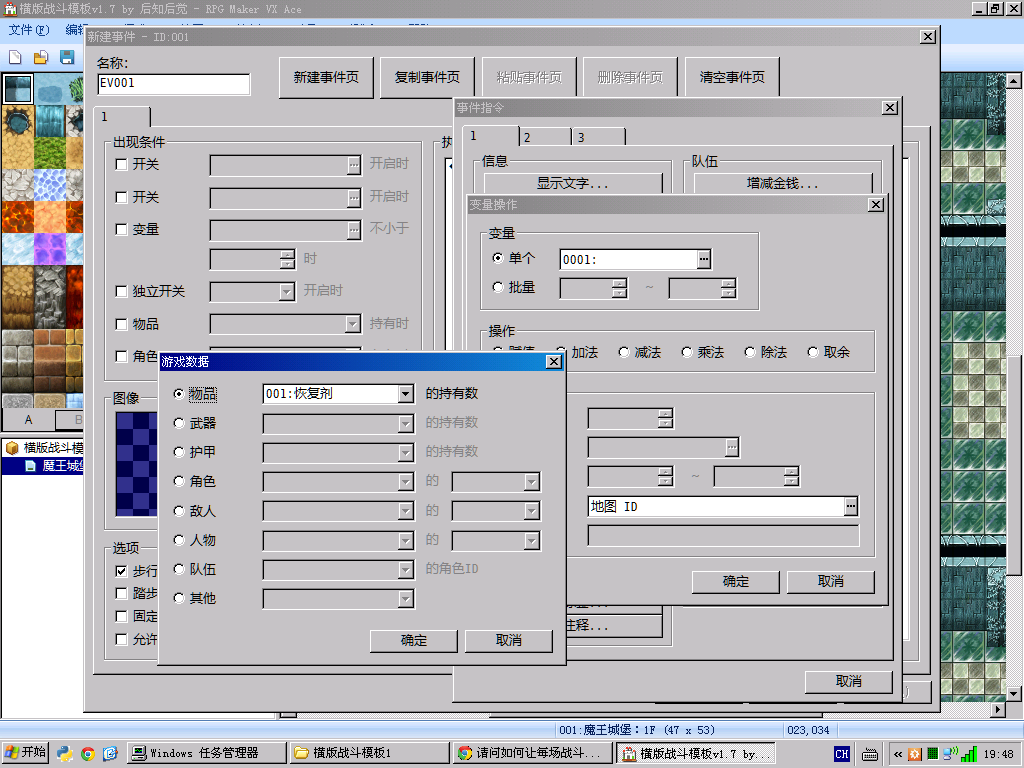The image size is (1024, 768).
Task: Select the 批量 variable radio button
Action: click(498, 287)
